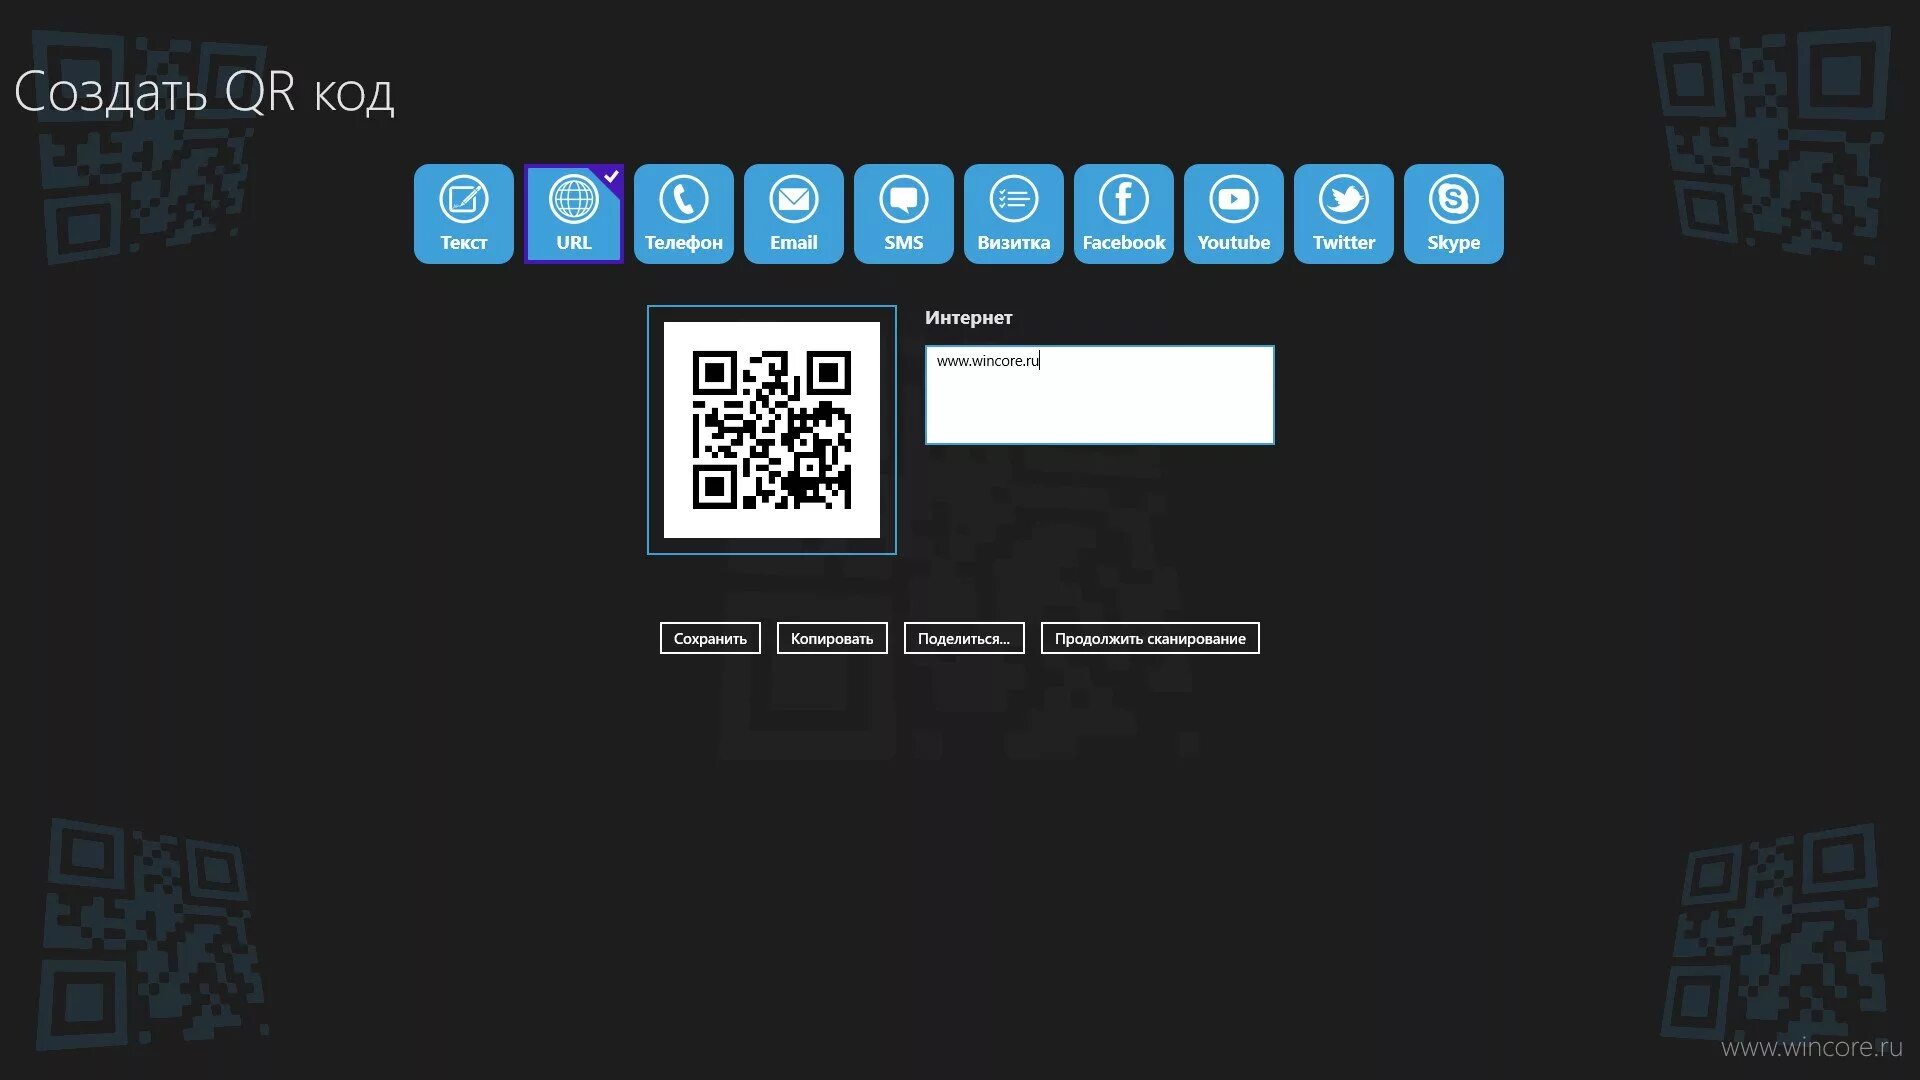Click the Сохранить (Save) button
The width and height of the screenshot is (1920, 1080).
[x=711, y=638]
